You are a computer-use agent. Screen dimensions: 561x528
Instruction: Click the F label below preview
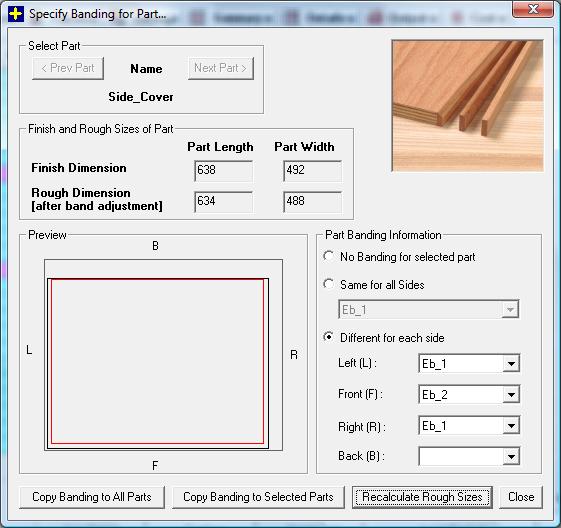pyautogui.click(x=155, y=465)
